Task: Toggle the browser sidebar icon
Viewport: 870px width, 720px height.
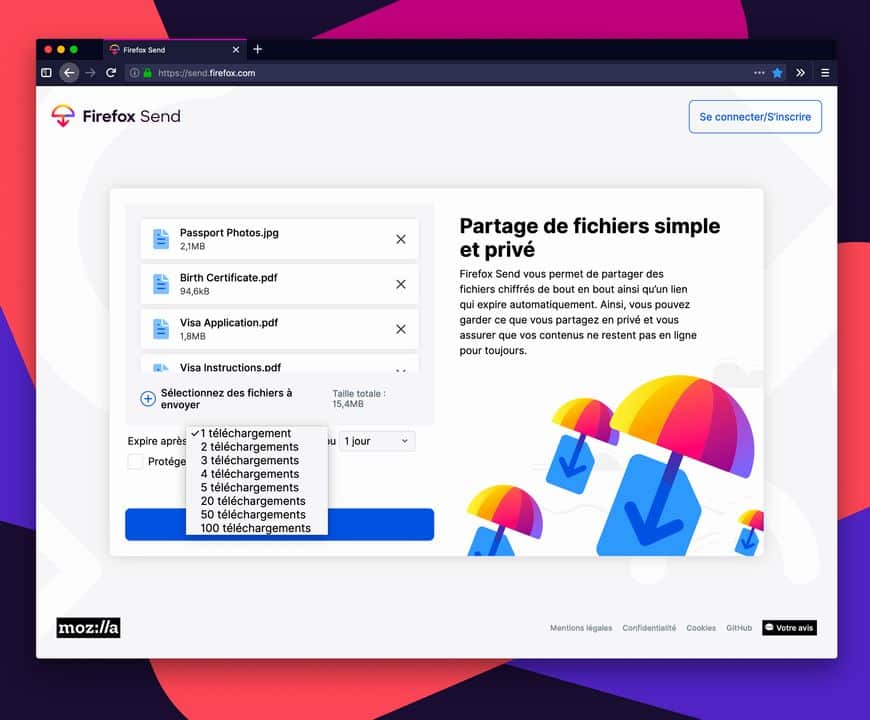Action: tap(47, 73)
